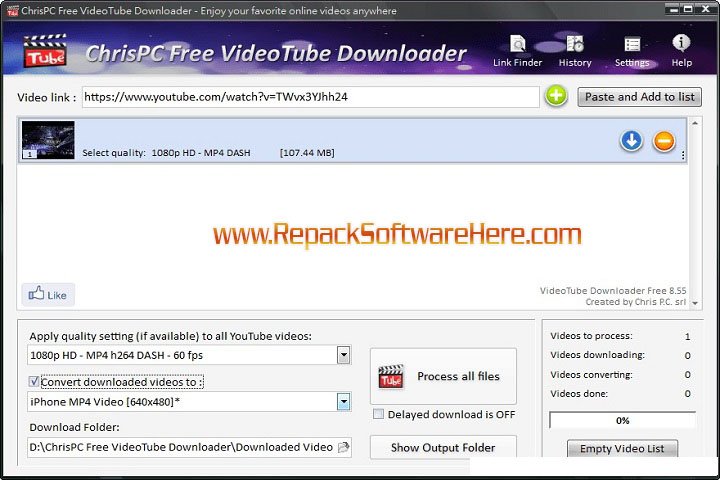Click the Videos downloading label
The height and width of the screenshot is (480, 720).
(597, 355)
